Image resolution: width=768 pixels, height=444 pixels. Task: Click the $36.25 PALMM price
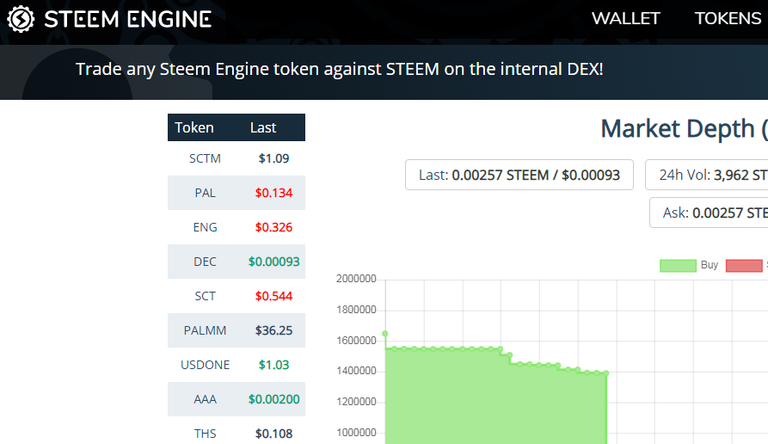pyautogui.click(x=274, y=330)
